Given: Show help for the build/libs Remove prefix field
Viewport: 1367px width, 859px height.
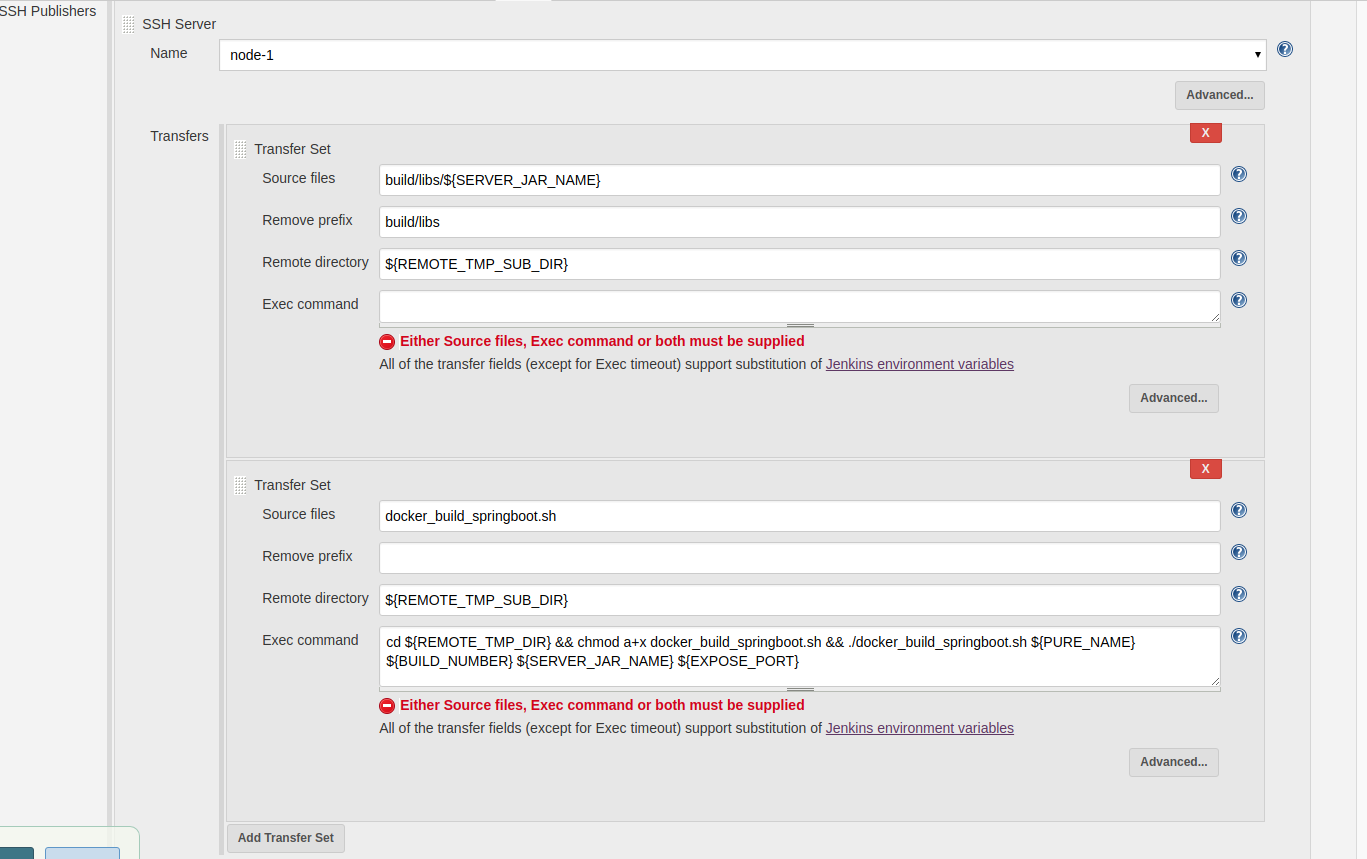Looking at the screenshot, I should point(1238,216).
